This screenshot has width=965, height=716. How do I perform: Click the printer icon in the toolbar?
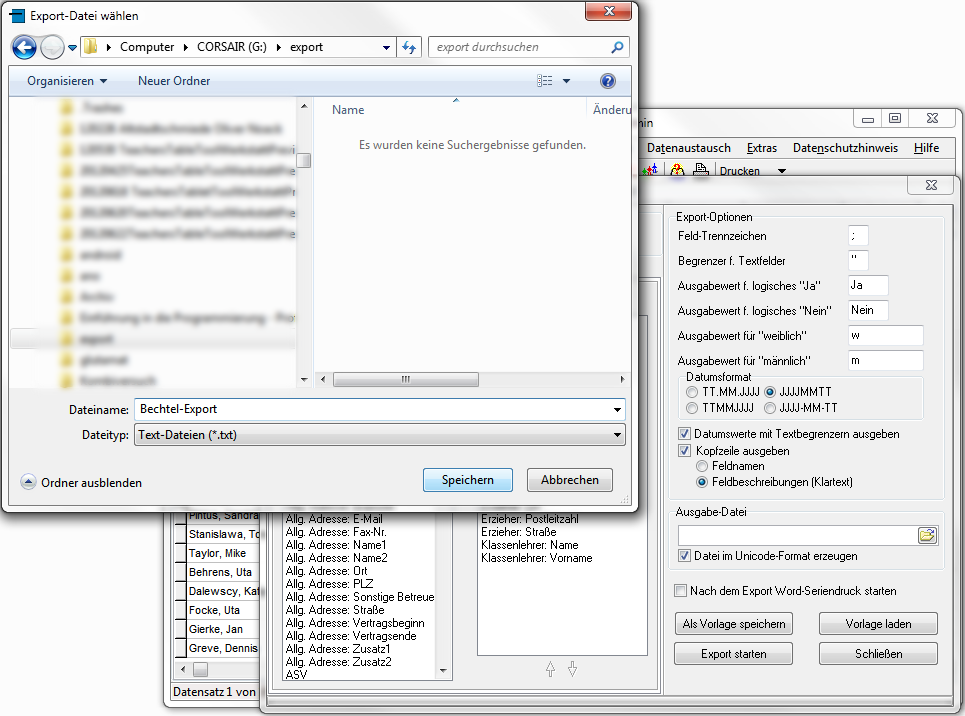[x=701, y=171]
